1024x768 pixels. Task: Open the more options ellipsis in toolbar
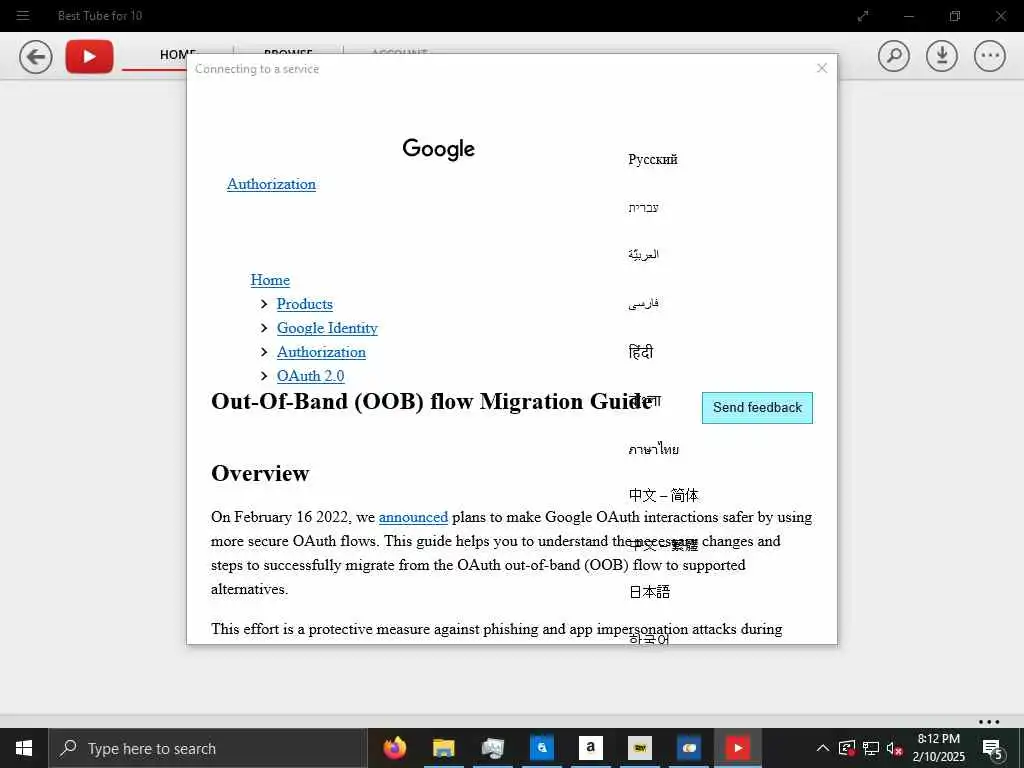click(x=990, y=56)
